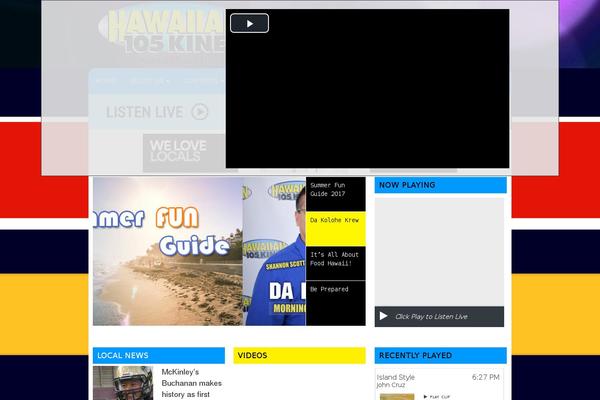Open the football player news thumbnail
600x400 pixels.
[123, 383]
